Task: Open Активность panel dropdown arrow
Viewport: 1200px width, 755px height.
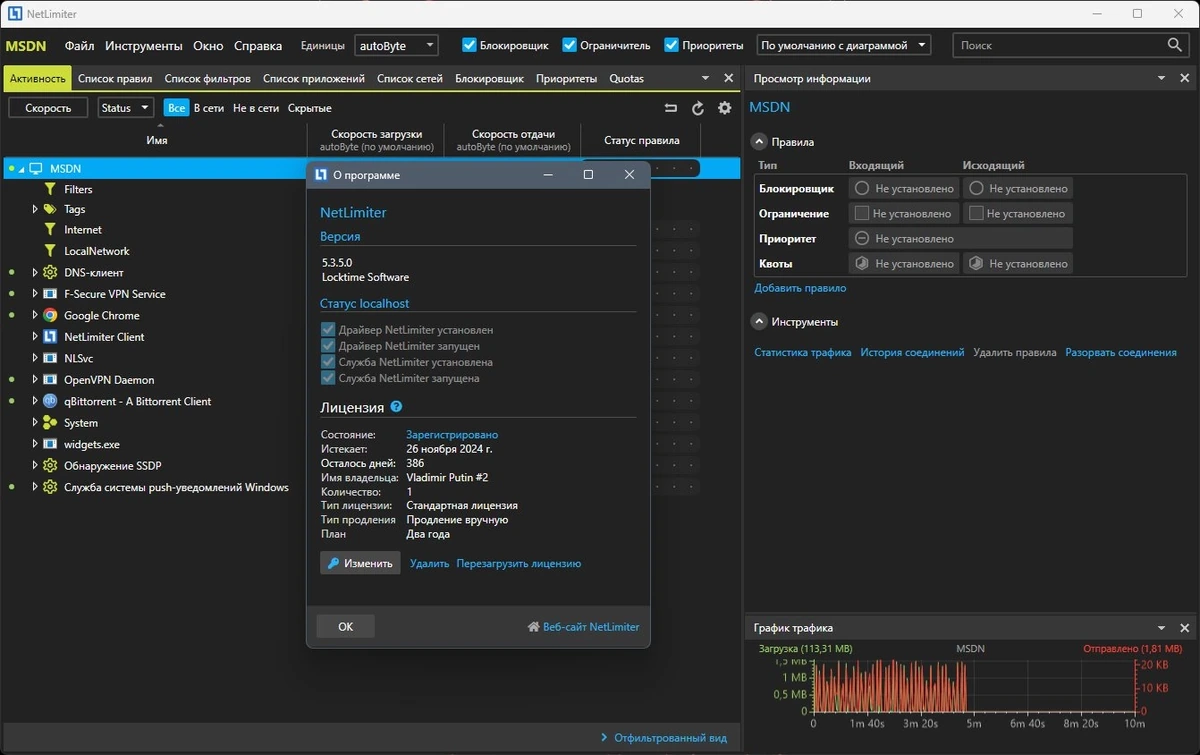Action: [706, 78]
